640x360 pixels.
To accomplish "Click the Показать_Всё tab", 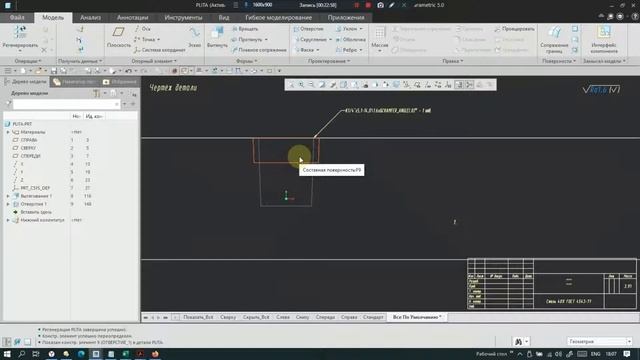I will pos(198,317).
